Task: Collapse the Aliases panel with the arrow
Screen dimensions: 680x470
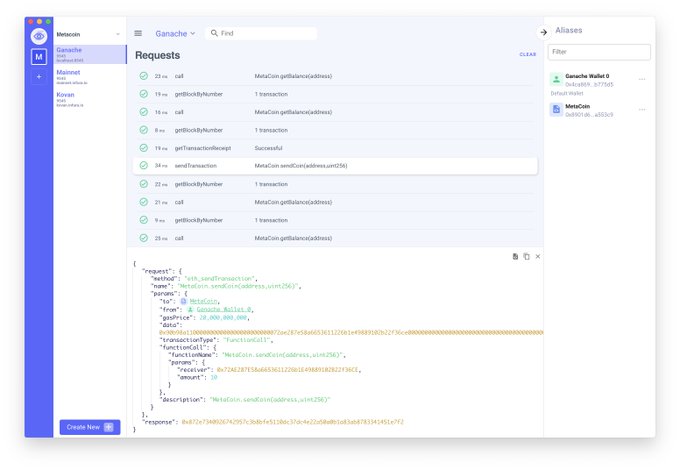Action: (543, 32)
